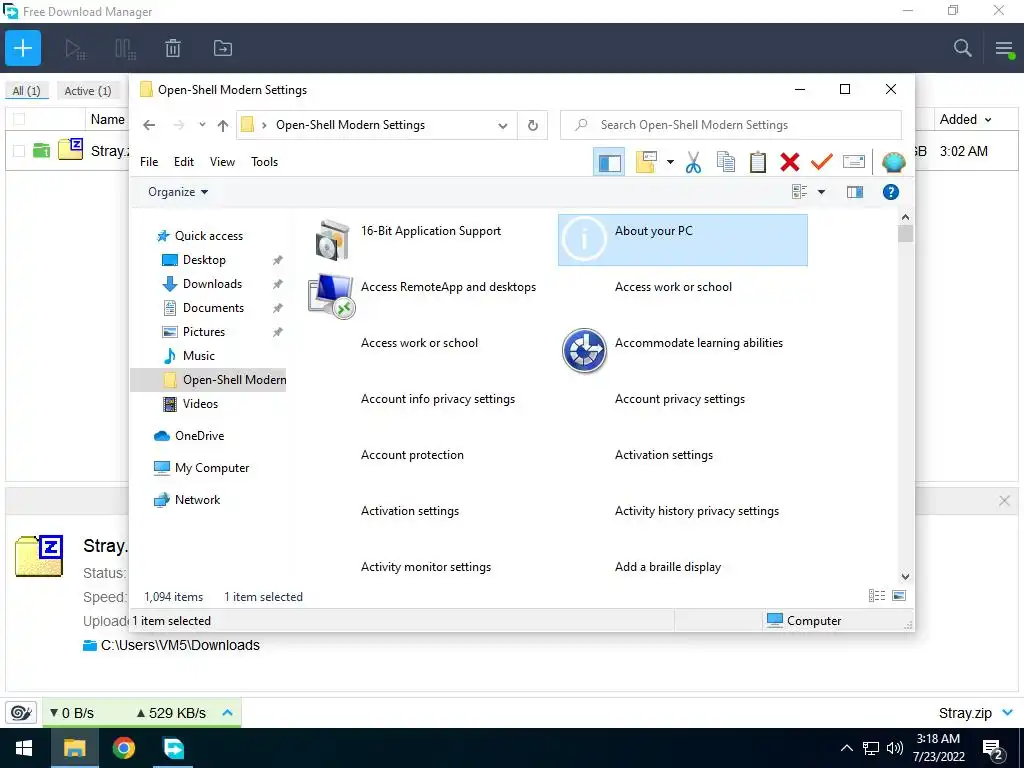Show hidden tray icons chevron
This screenshot has width=1024, height=768.
pyautogui.click(x=846, y=748)
